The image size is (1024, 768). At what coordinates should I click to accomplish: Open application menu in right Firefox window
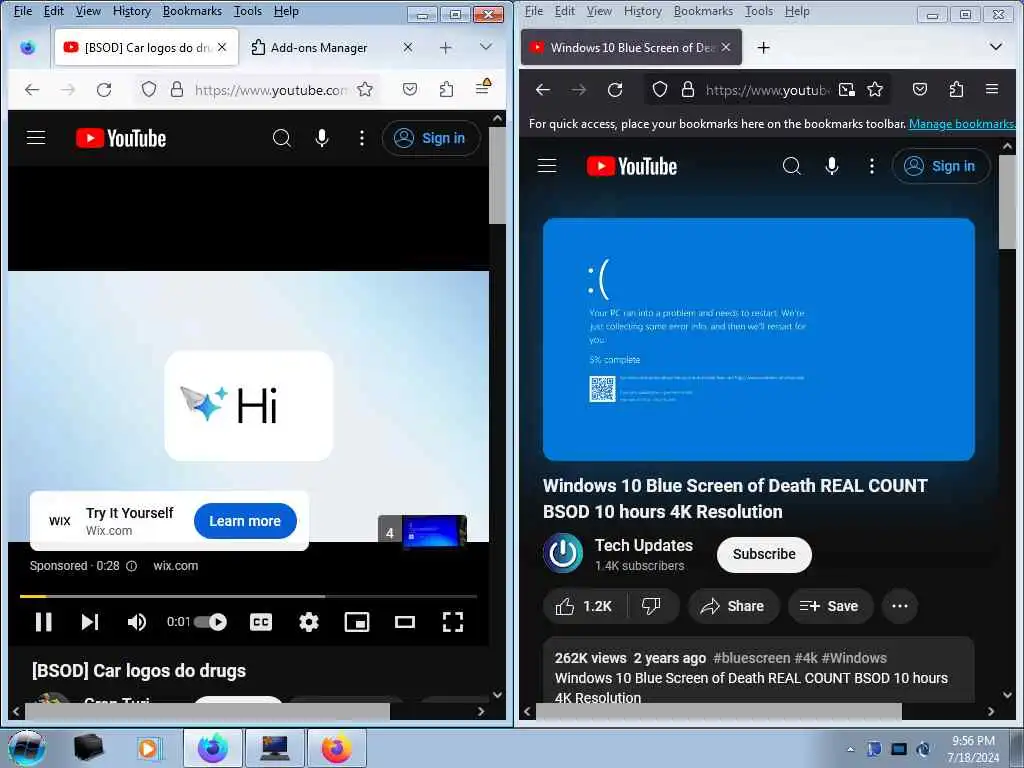(991, 89)
